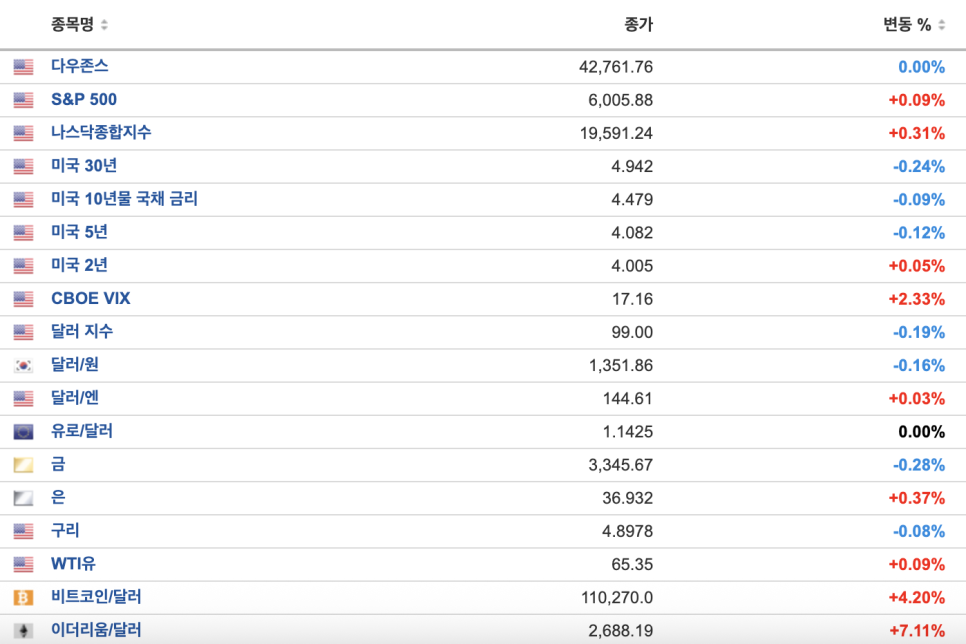966x644 pixels.
Task: Open the 다우존스 index link
Action: tap(79, 66)
